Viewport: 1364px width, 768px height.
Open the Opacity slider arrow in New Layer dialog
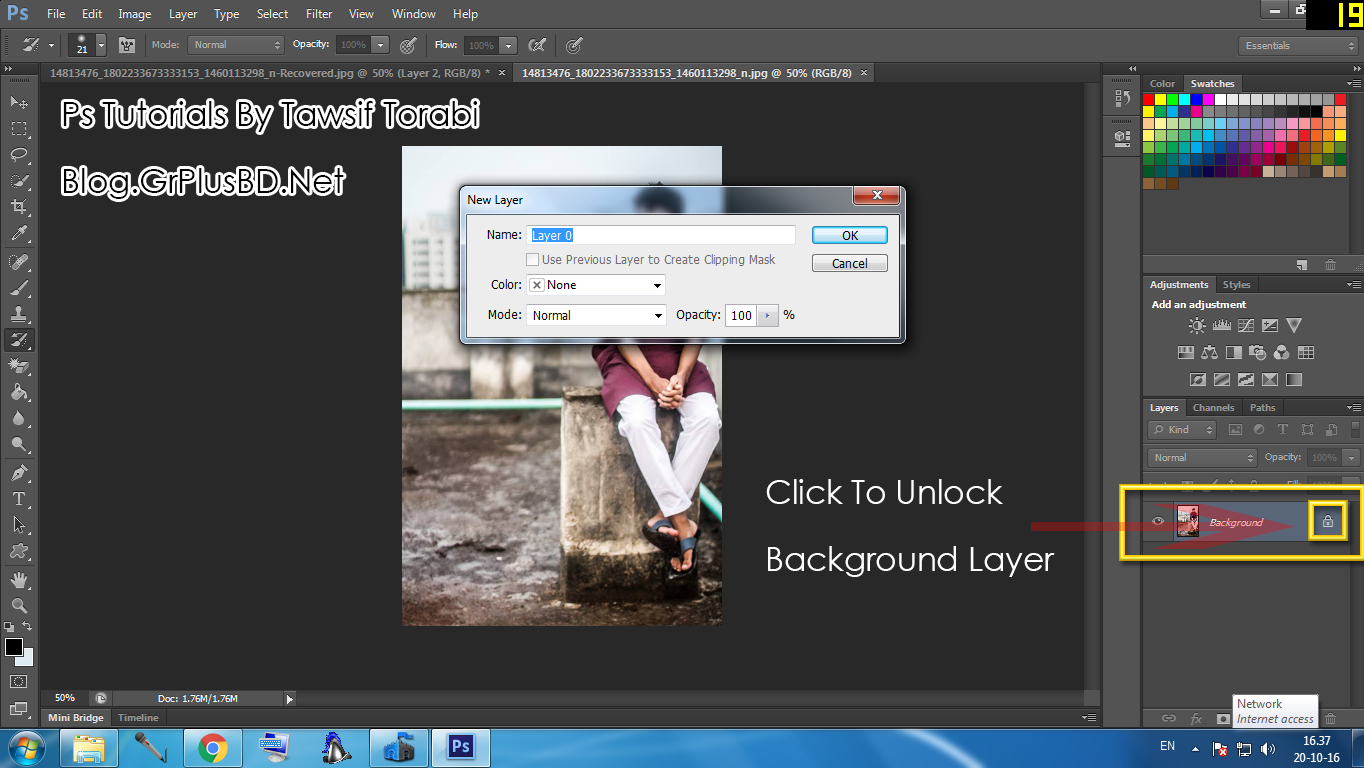(768, 315)
